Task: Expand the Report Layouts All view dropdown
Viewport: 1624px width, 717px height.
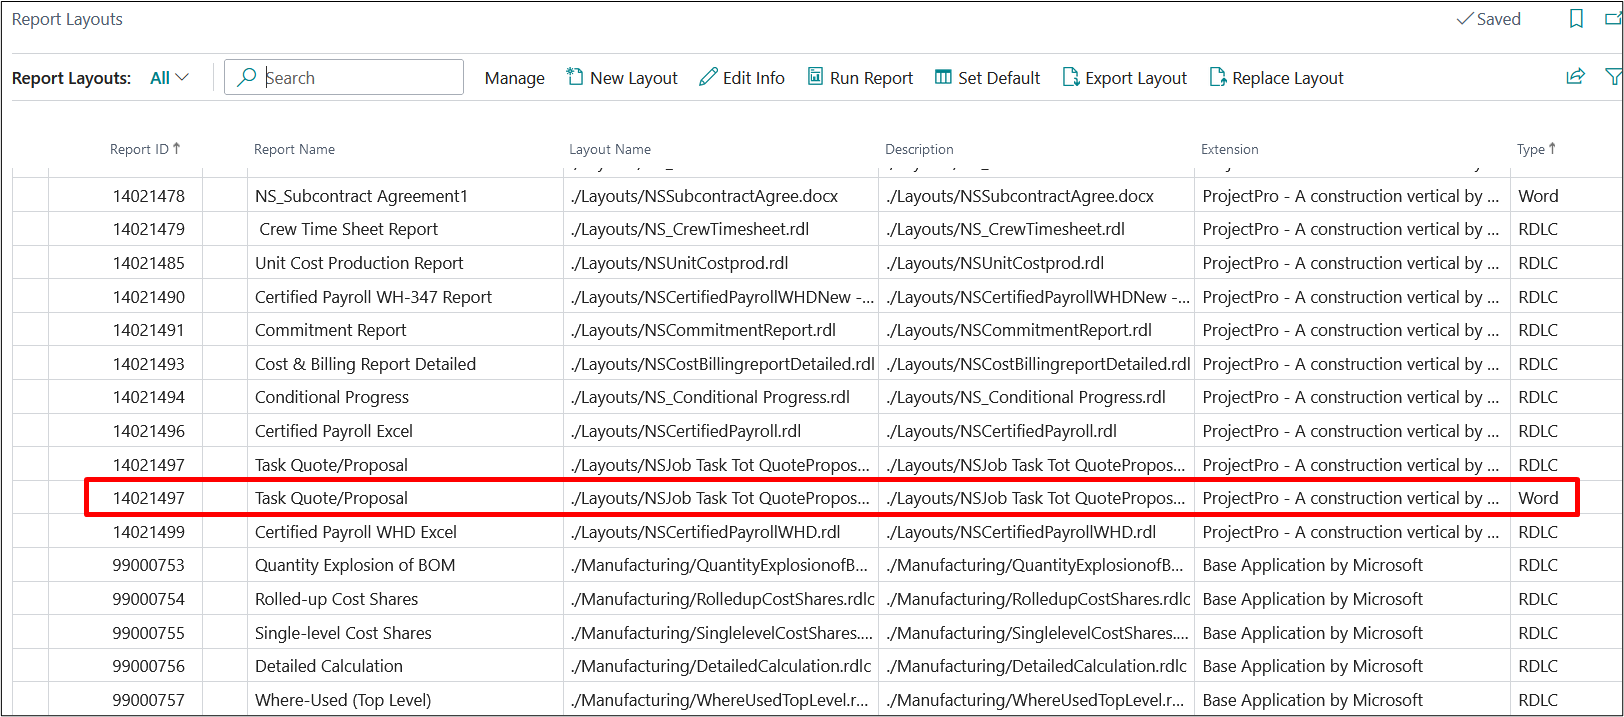Action: pos(169,78)
